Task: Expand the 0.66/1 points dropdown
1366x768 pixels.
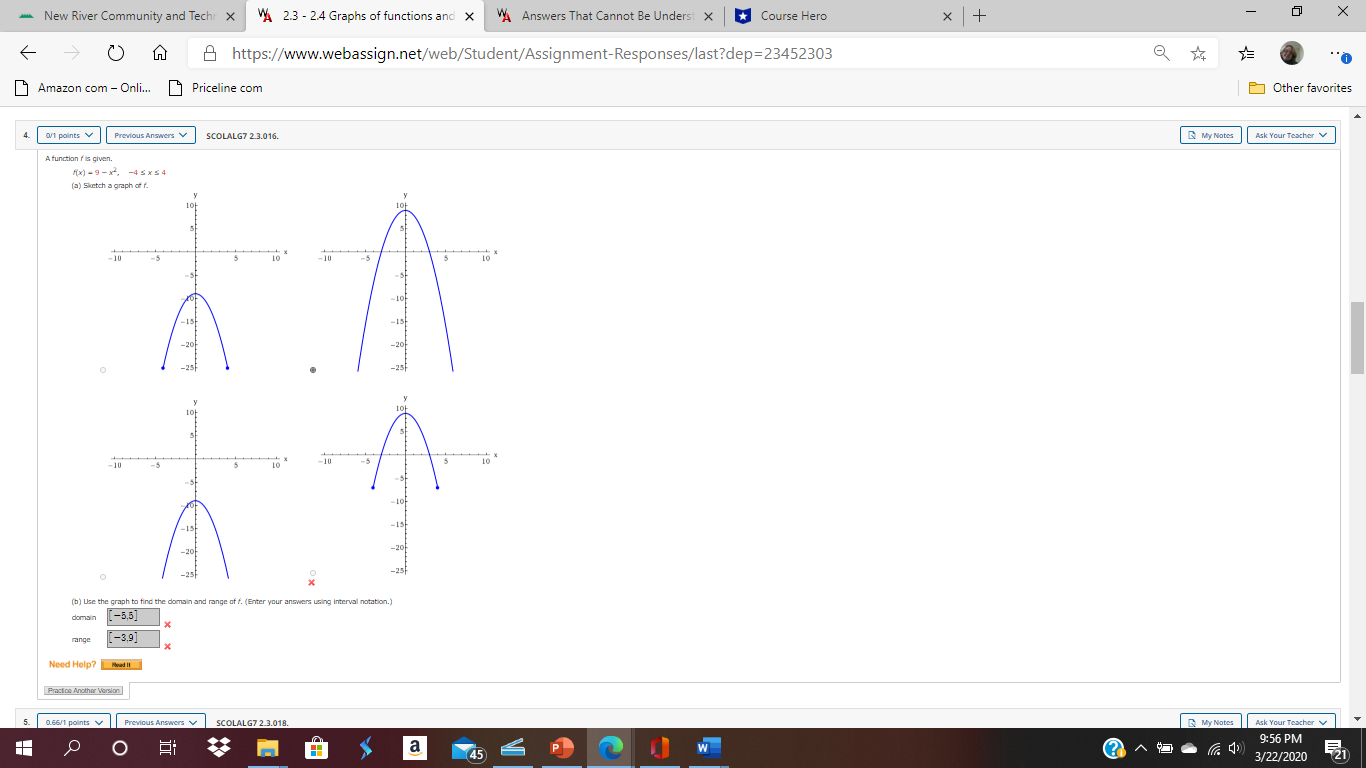Action: pos(73,722)
